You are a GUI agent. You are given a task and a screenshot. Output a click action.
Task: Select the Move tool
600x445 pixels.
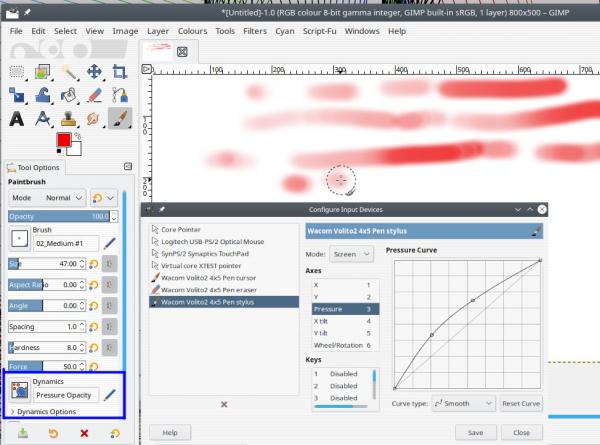94,72
